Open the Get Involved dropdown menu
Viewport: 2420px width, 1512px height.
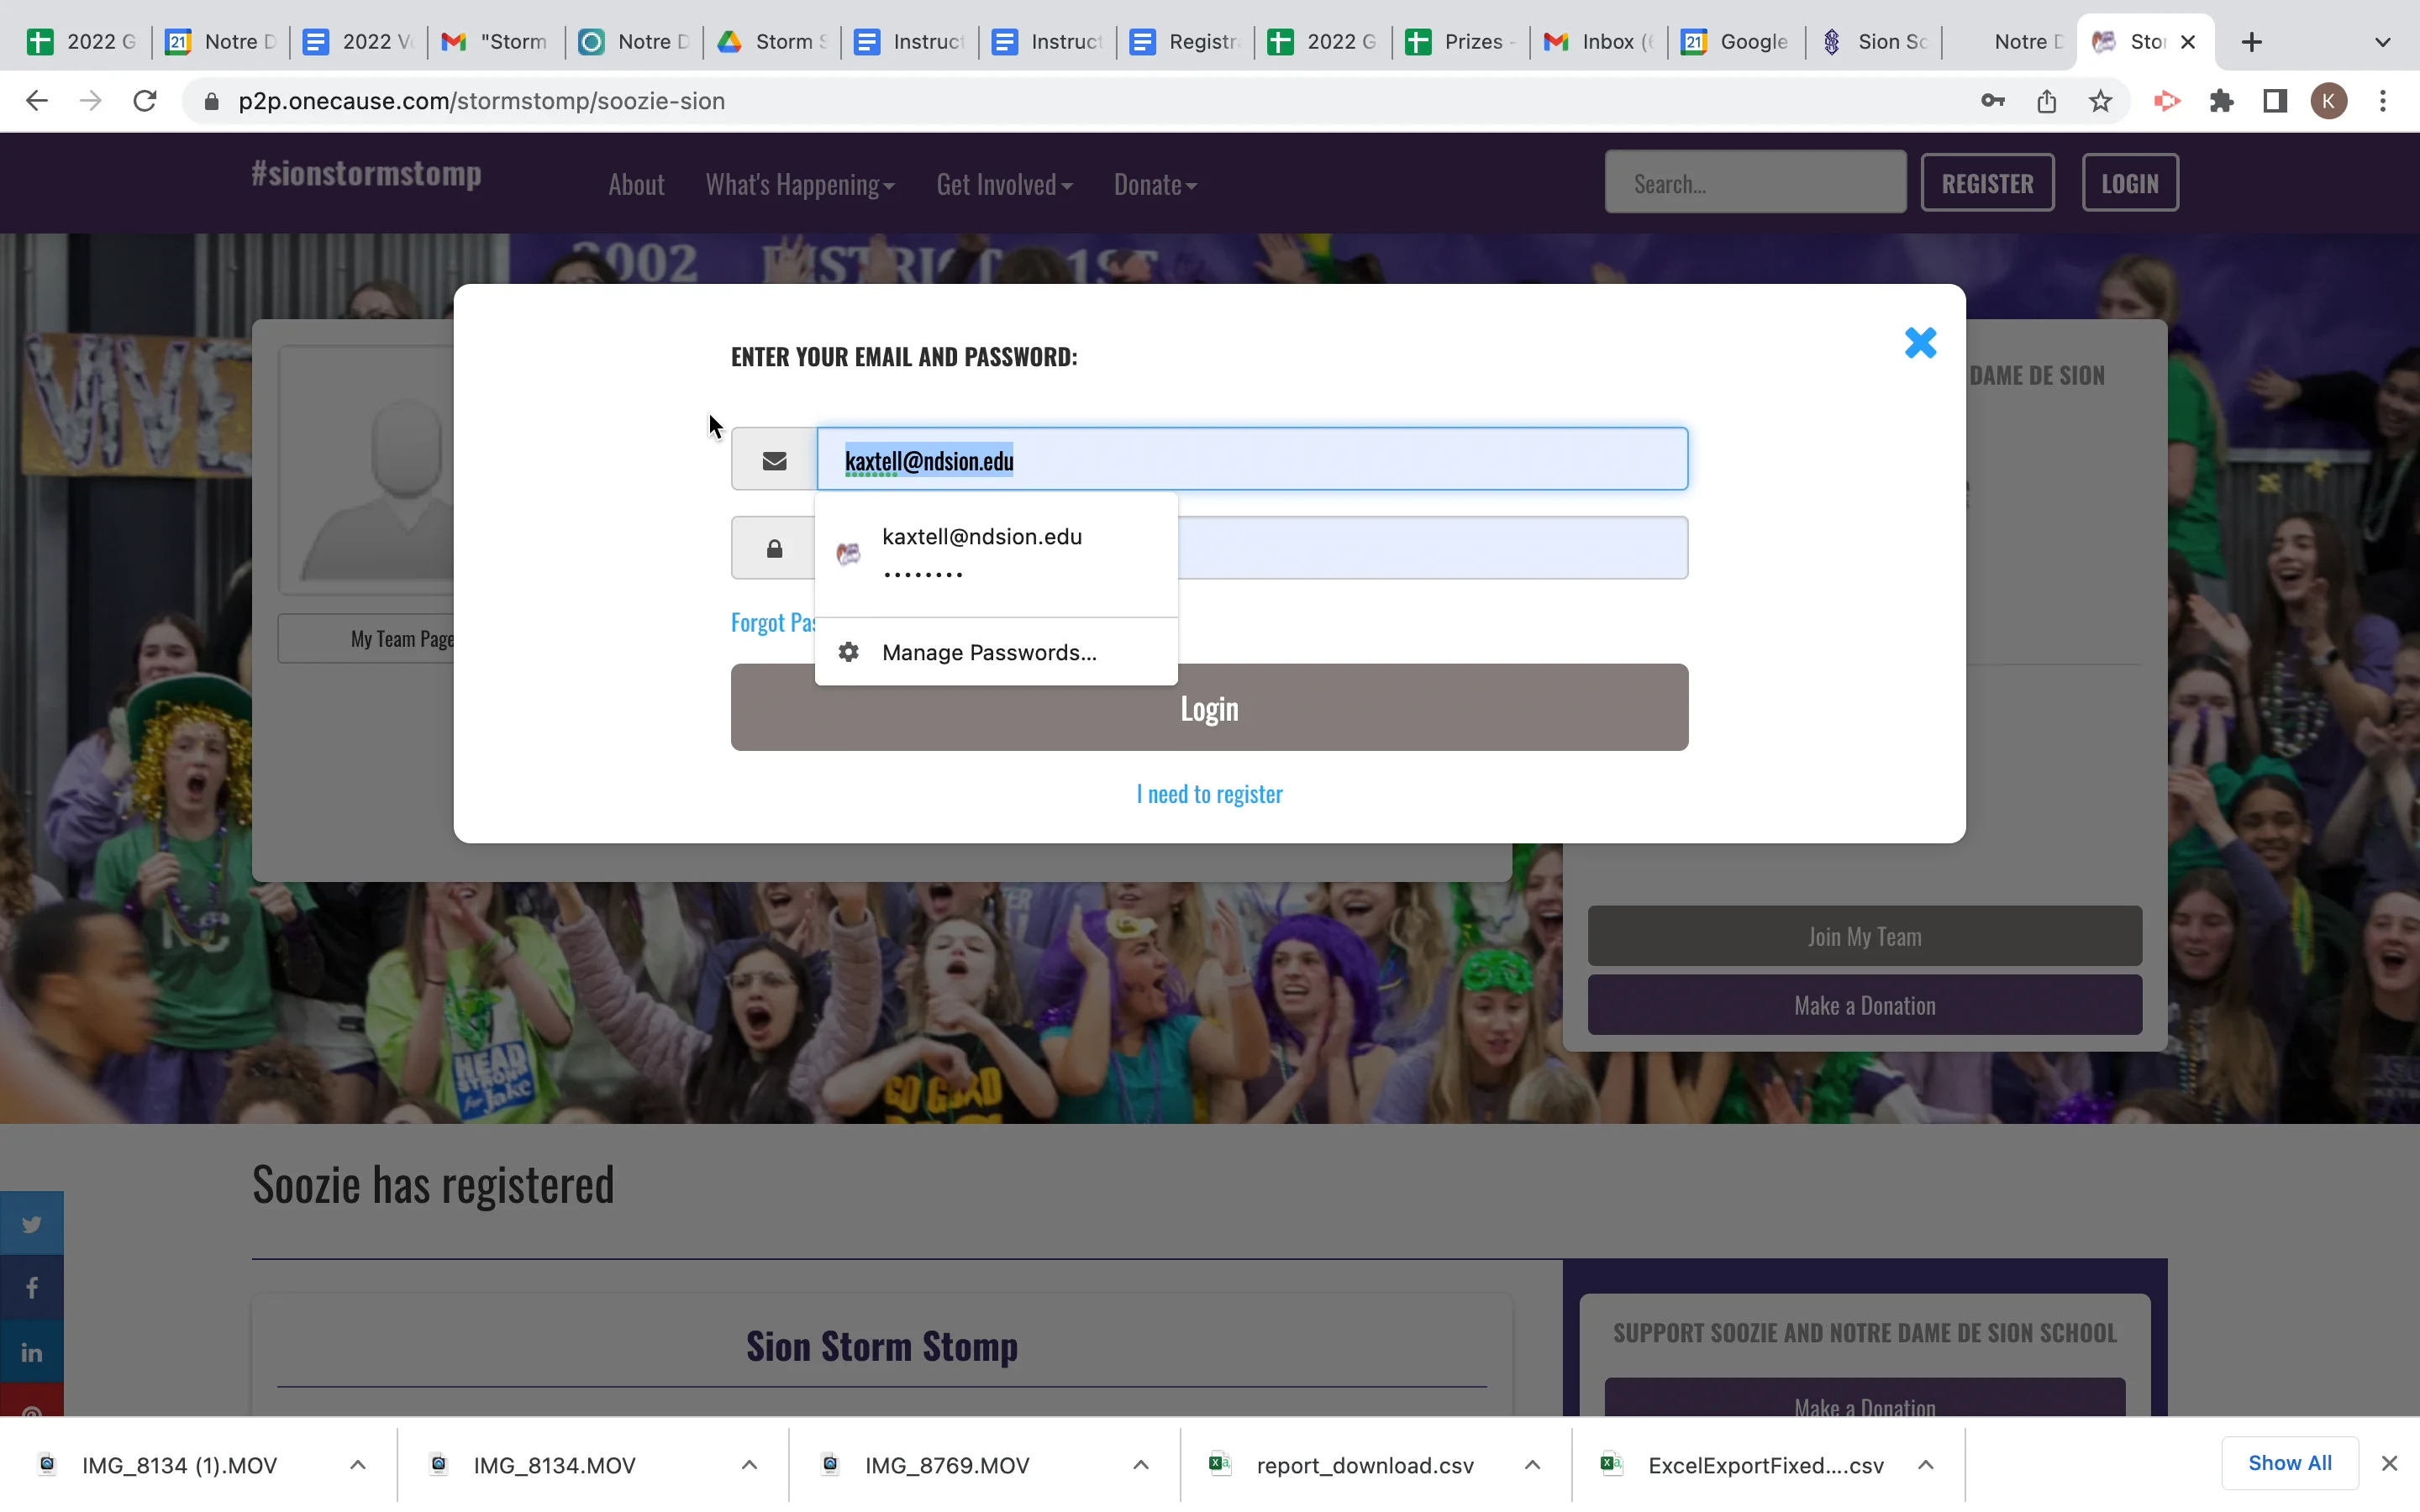(1004, 185)
